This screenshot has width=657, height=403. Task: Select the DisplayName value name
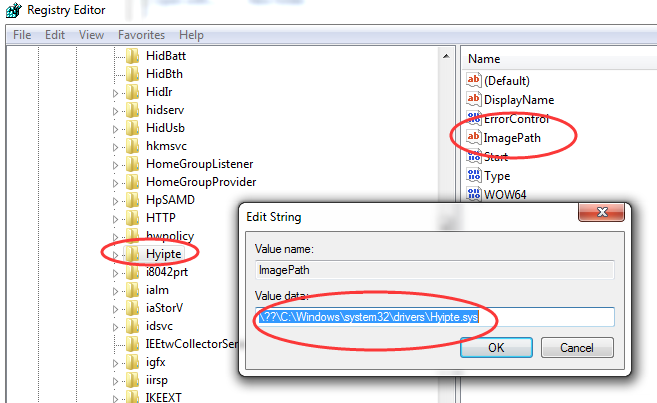[x=519, y=100]
